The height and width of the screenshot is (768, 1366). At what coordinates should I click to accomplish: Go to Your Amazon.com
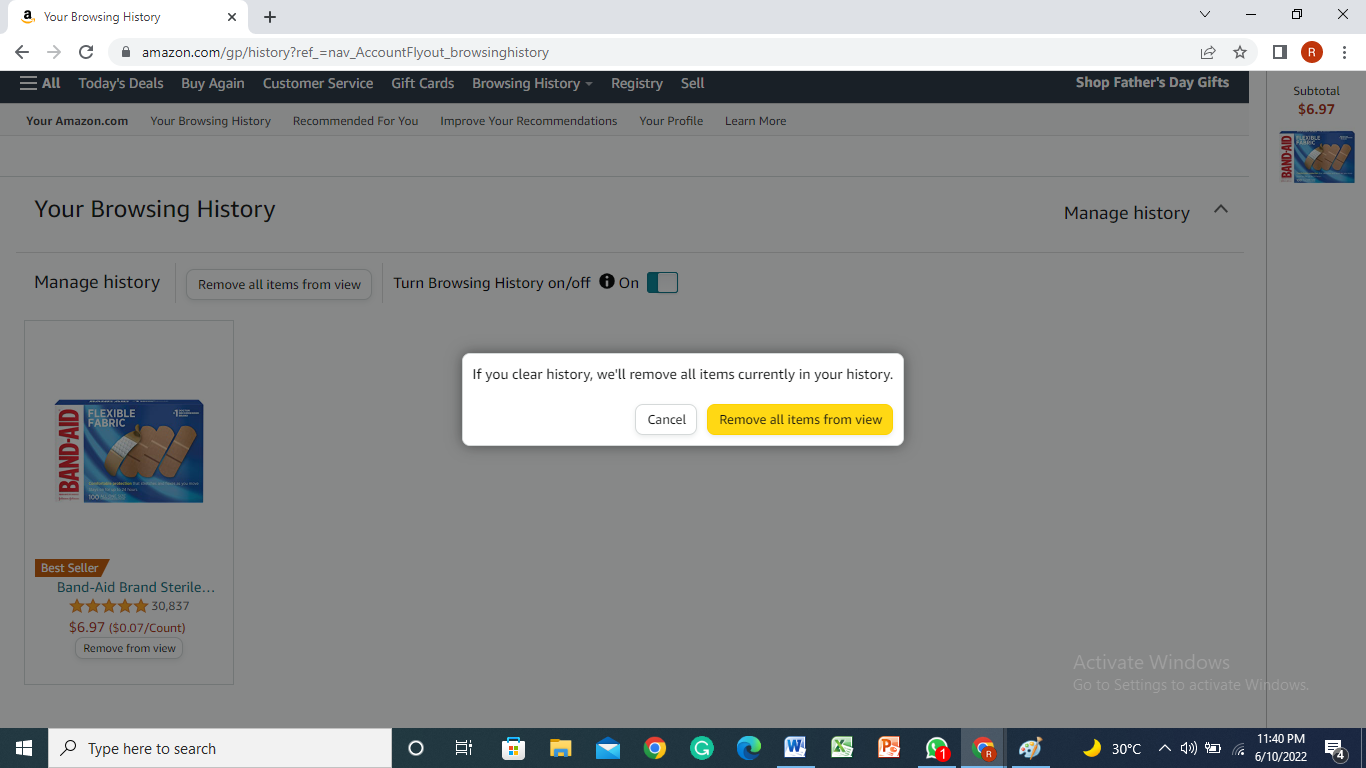[x=77, y=121]
